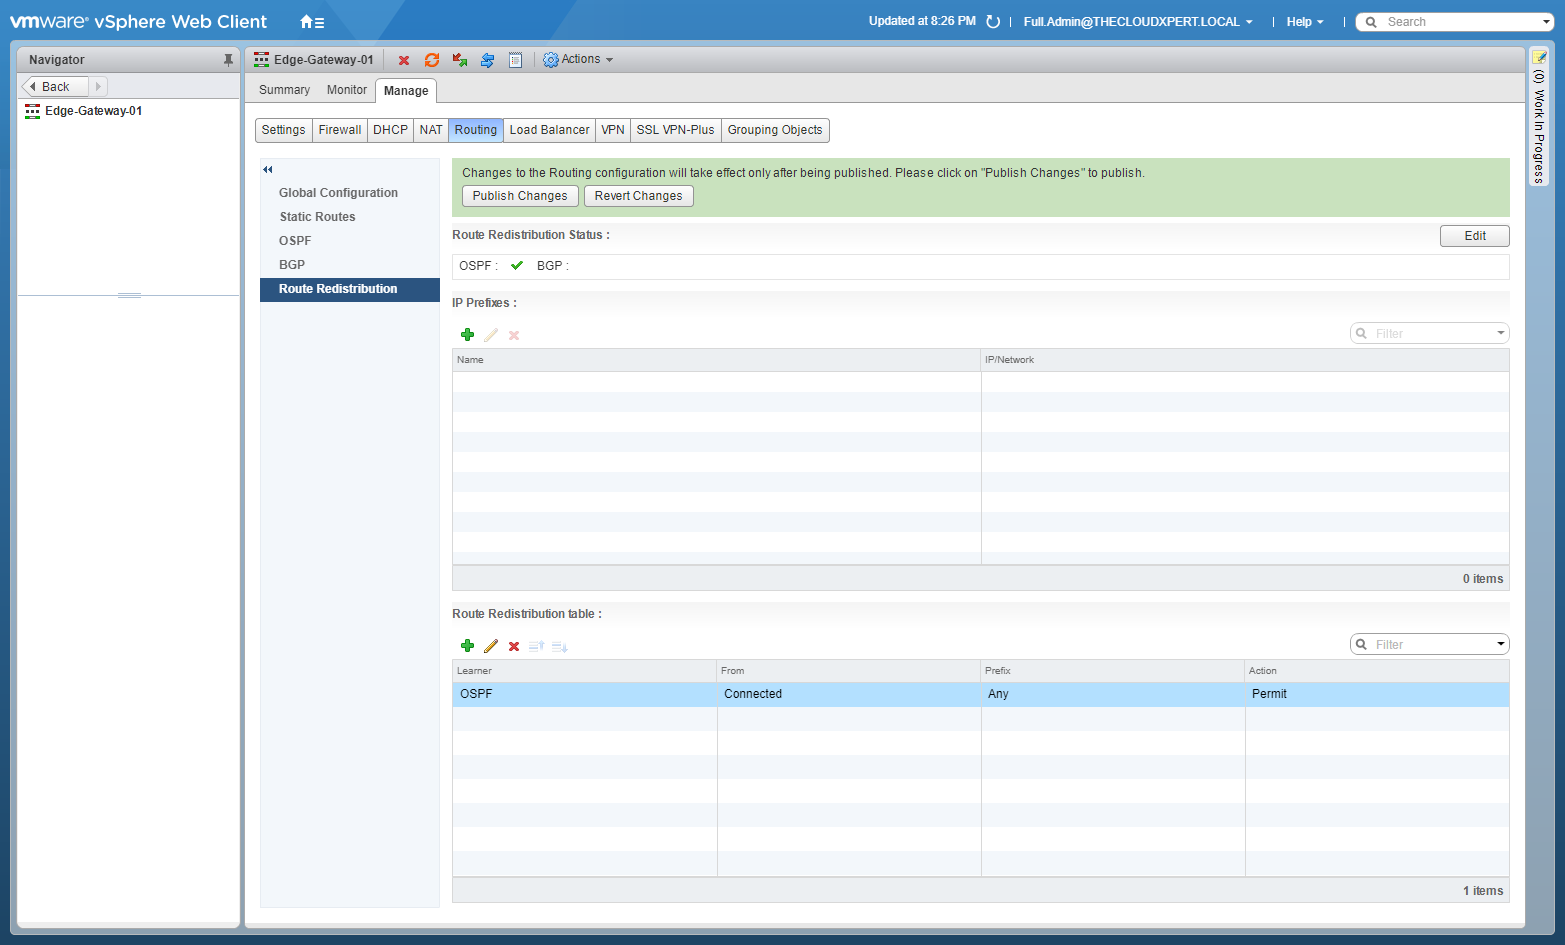Delete the selected route redistribution rule

click(514, 646)
